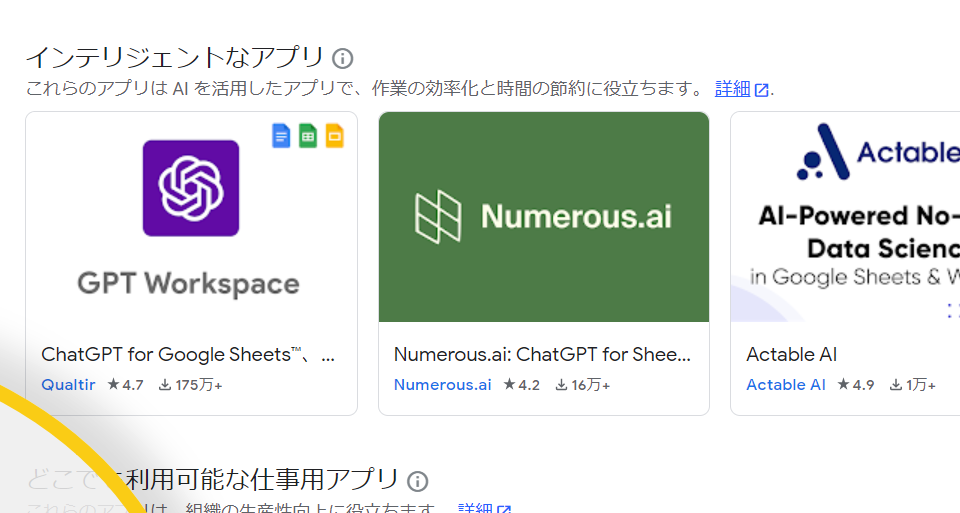Click the 4.7 star rating on GPT Workspace
The image size is (960, 513).
[x=126, y=385]
